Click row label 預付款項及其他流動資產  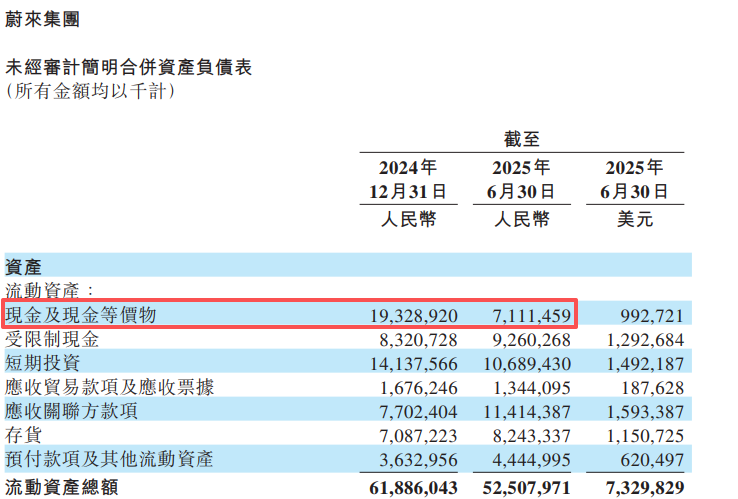coord(109,459)
